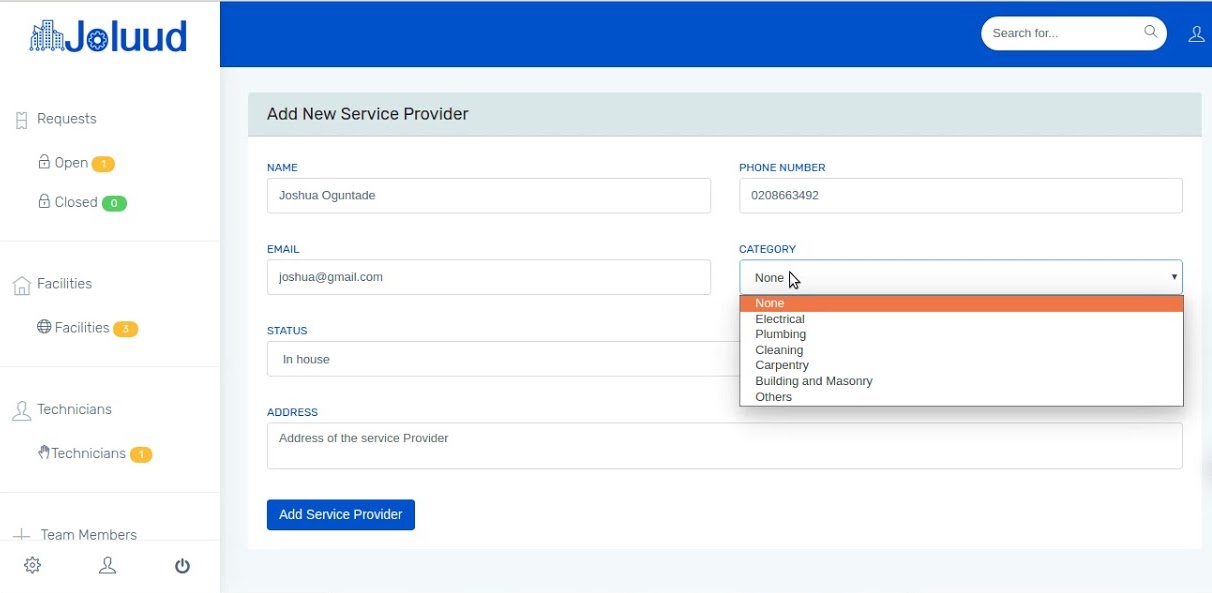
Task: Click the Requests bookmark icon
Action: (x=21, y=120)
